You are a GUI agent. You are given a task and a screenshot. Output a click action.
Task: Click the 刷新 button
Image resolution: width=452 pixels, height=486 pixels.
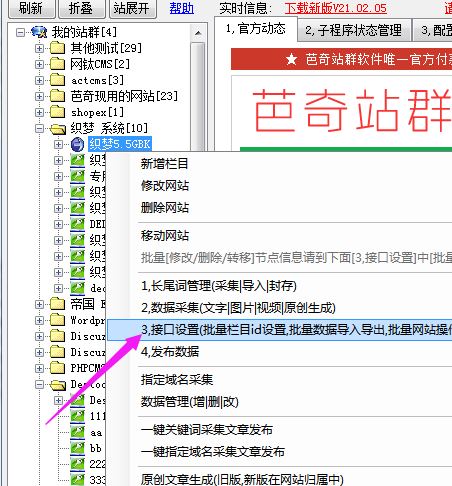31,8
